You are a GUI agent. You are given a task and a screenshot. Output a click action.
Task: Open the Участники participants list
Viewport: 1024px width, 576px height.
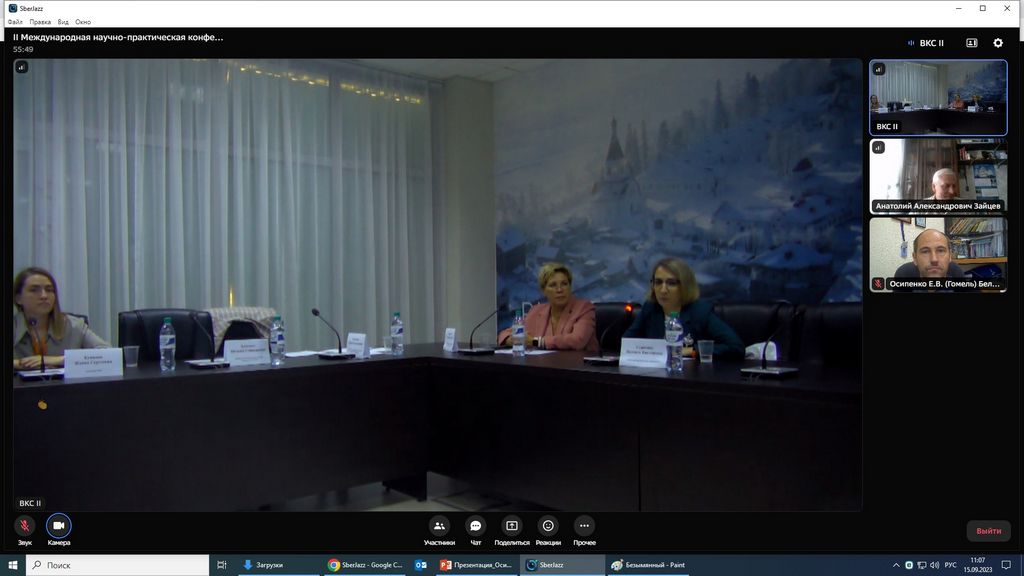pyautogui.click(x=439, y=526)
